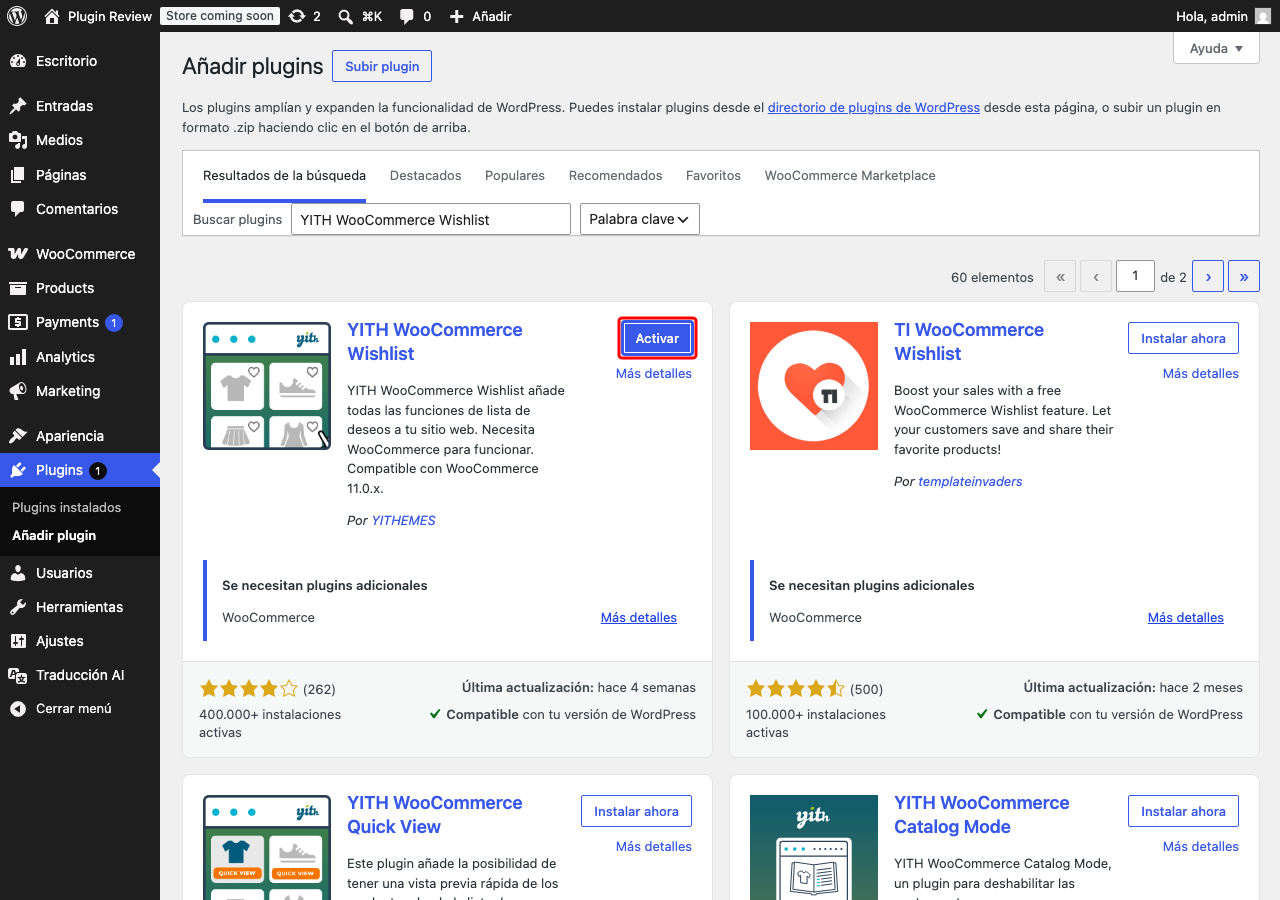Open the templateinvaders author link
Viewport: 1280px width, 900px height.
click(971, 481)
